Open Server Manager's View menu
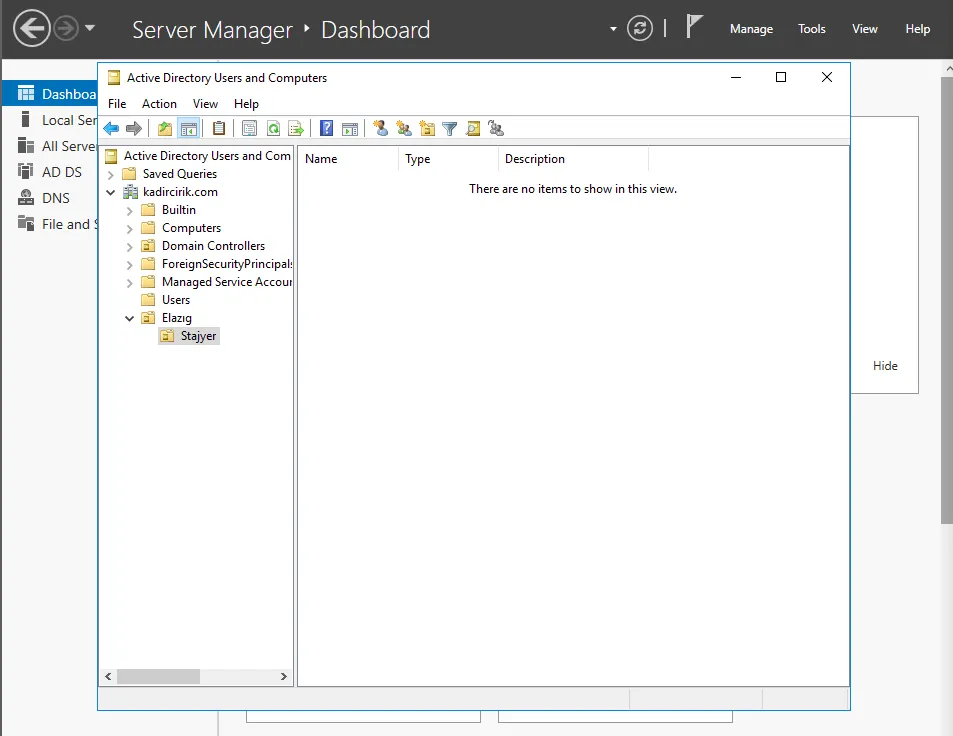 pos(864,29)
